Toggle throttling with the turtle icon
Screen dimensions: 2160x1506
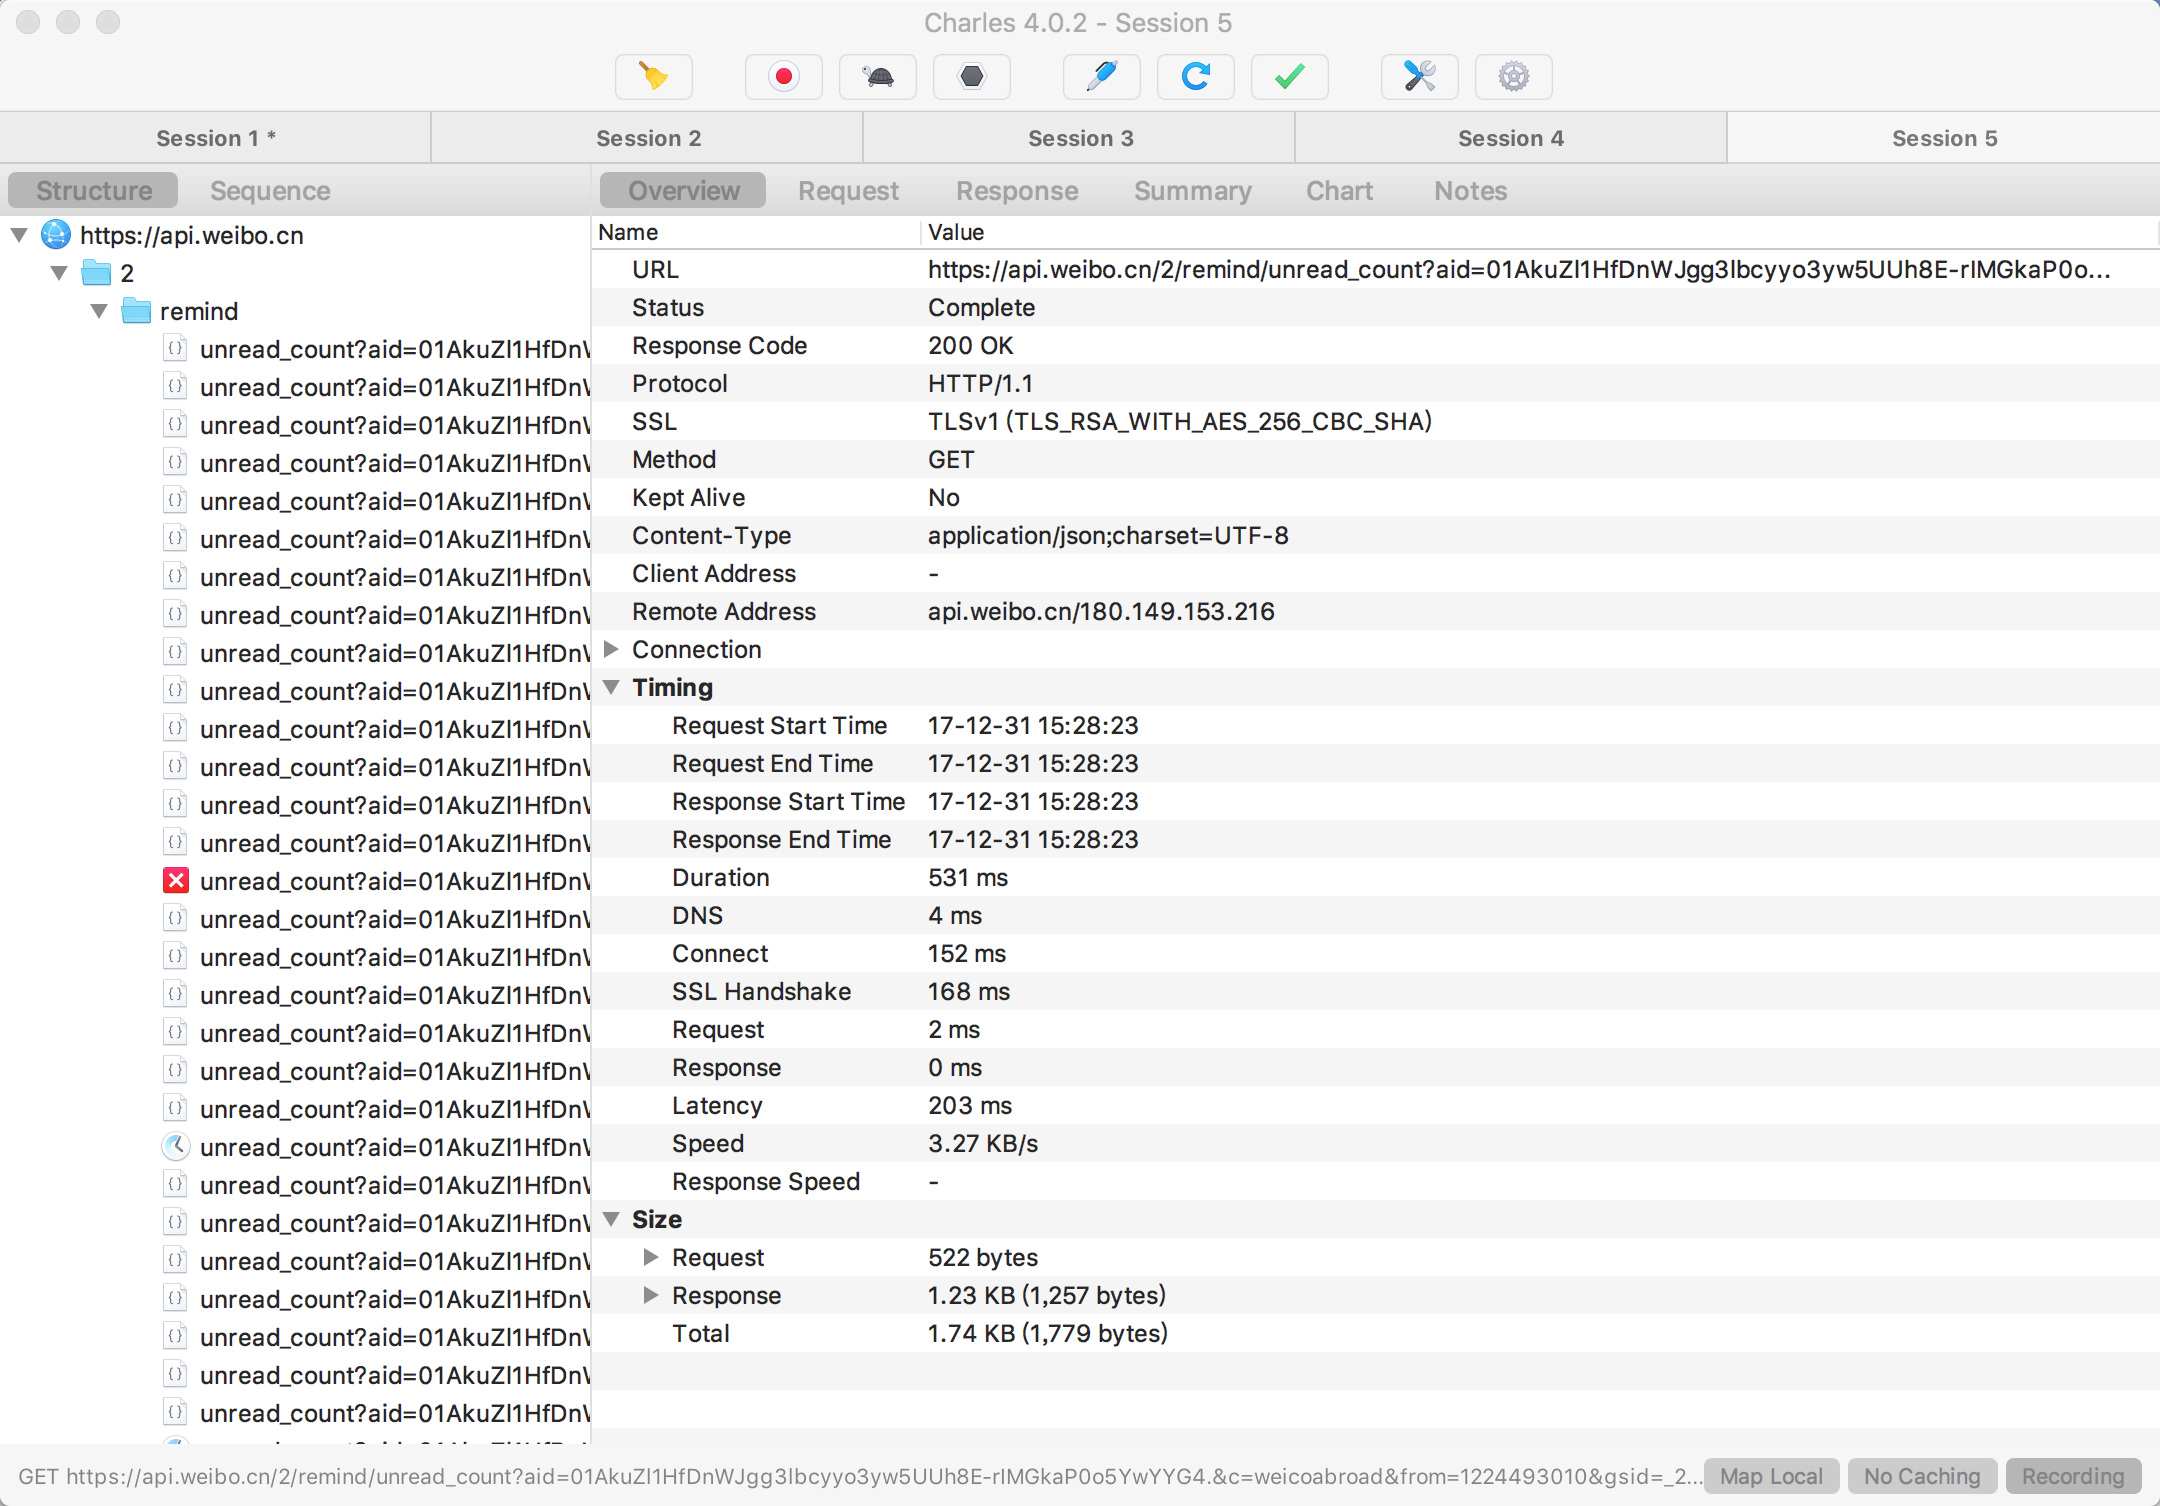click(x=877, y=77)
